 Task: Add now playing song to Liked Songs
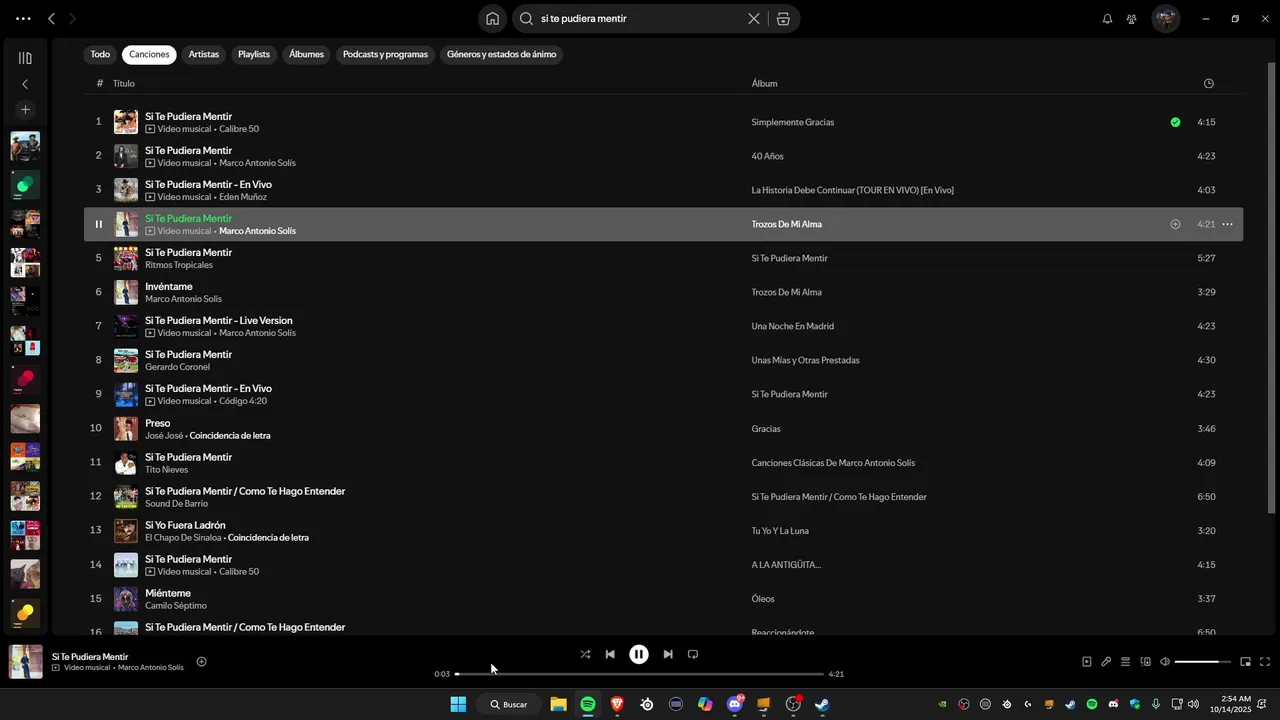[x=201, y=661]
